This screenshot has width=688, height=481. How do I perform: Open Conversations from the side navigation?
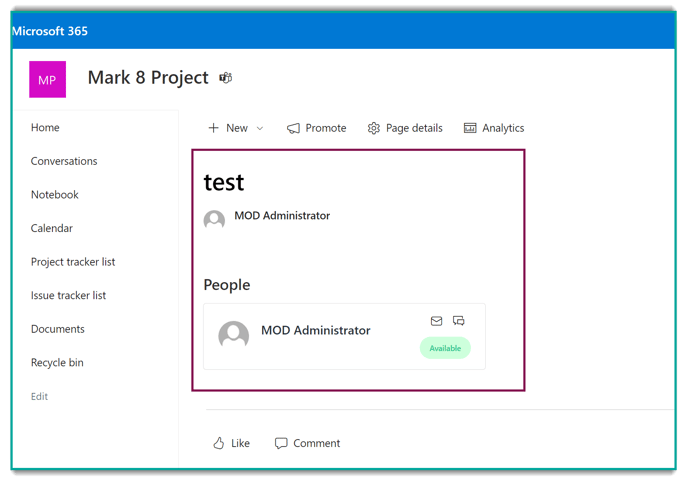tap(64, 161)
